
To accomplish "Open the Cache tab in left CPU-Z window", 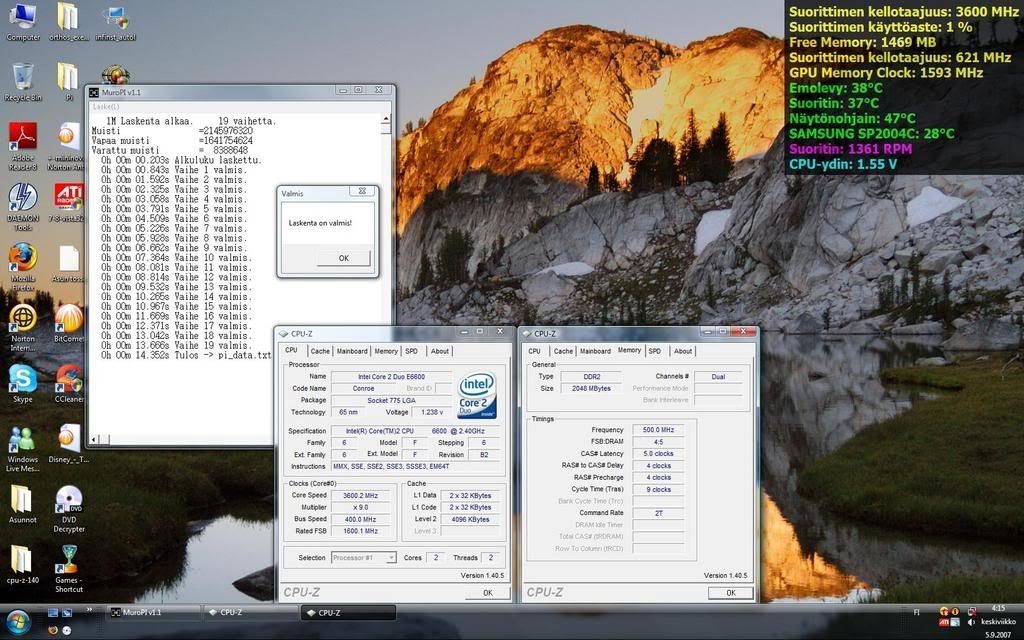I will pyautogui.click(x=320, y=351).
